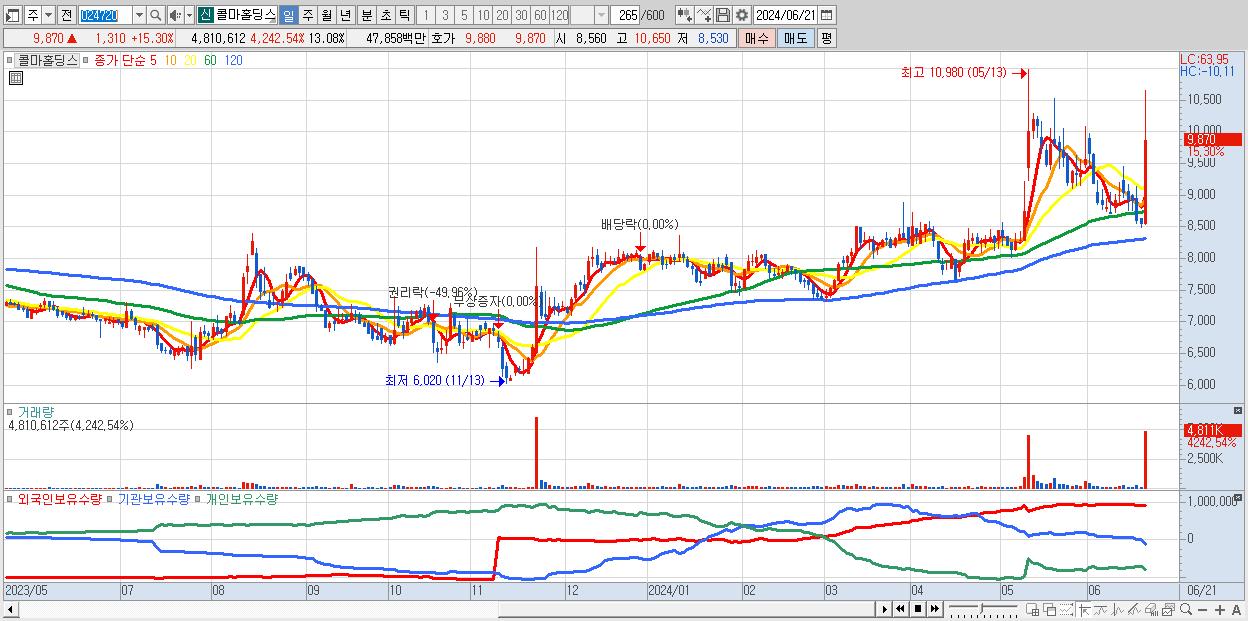Toggle the 종가 단순 moving average legend marker
The height and width of the screenshot is (621, 1248).
(87, 60)
